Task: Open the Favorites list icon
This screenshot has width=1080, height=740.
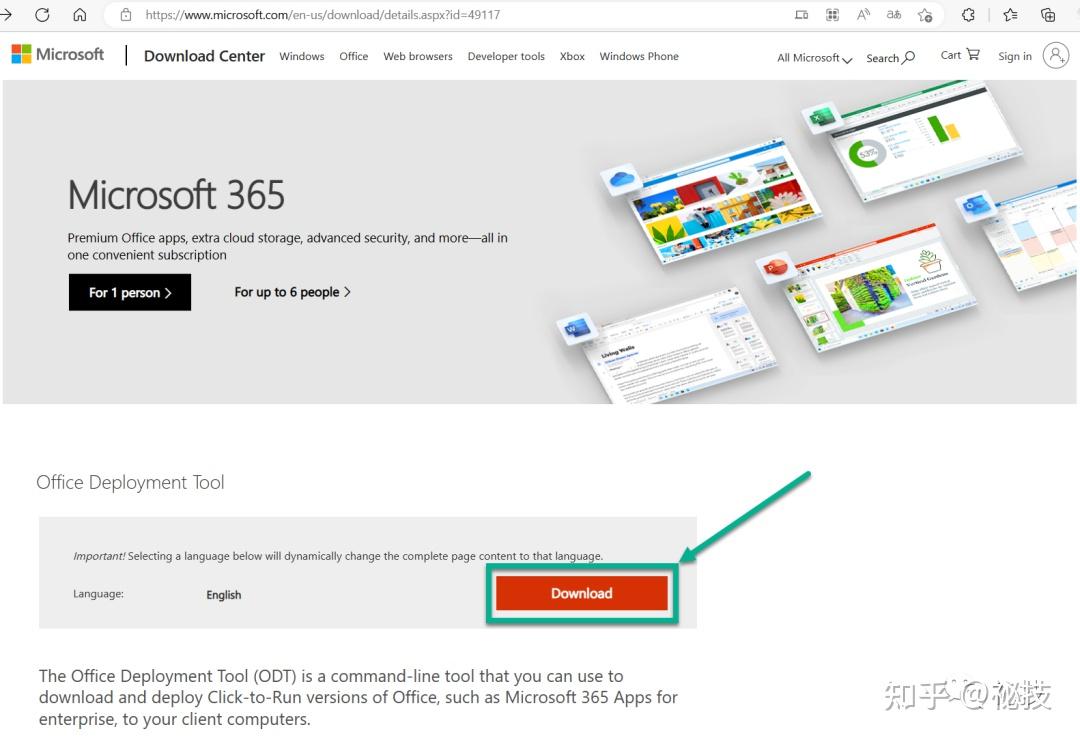Action: coord(1010,14)
